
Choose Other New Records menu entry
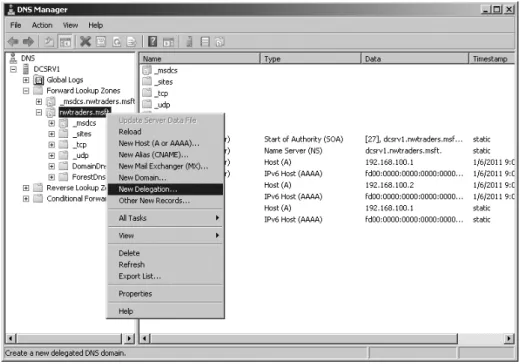click(x=165, y=201)
